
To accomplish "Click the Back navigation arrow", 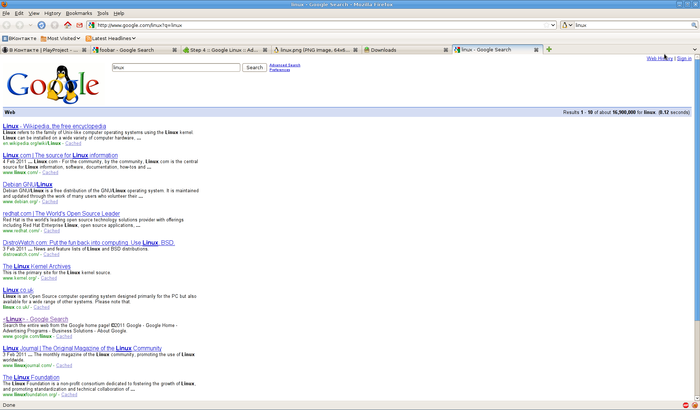I will tap(7, 25).
